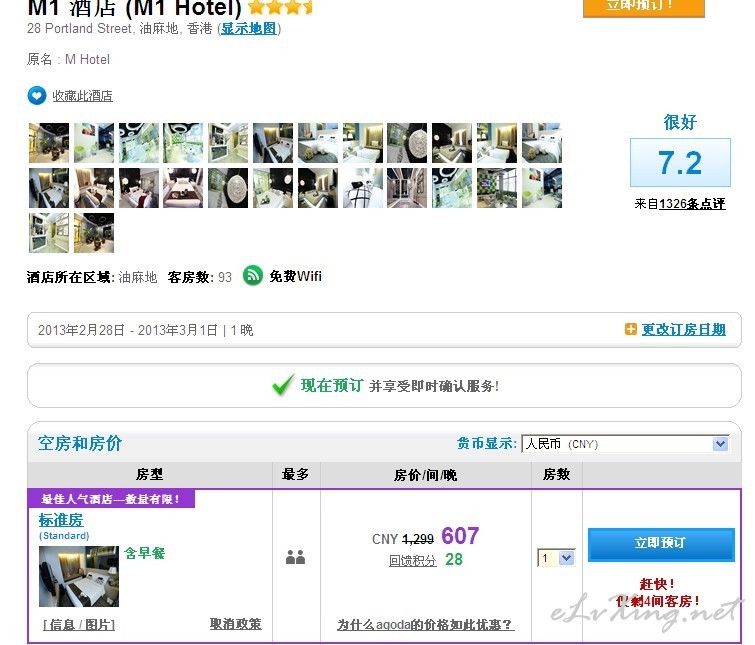This screenshot has height=645, width=755.
Task: Click the hotel star rating icons
Action: click(x=280, y=7)
